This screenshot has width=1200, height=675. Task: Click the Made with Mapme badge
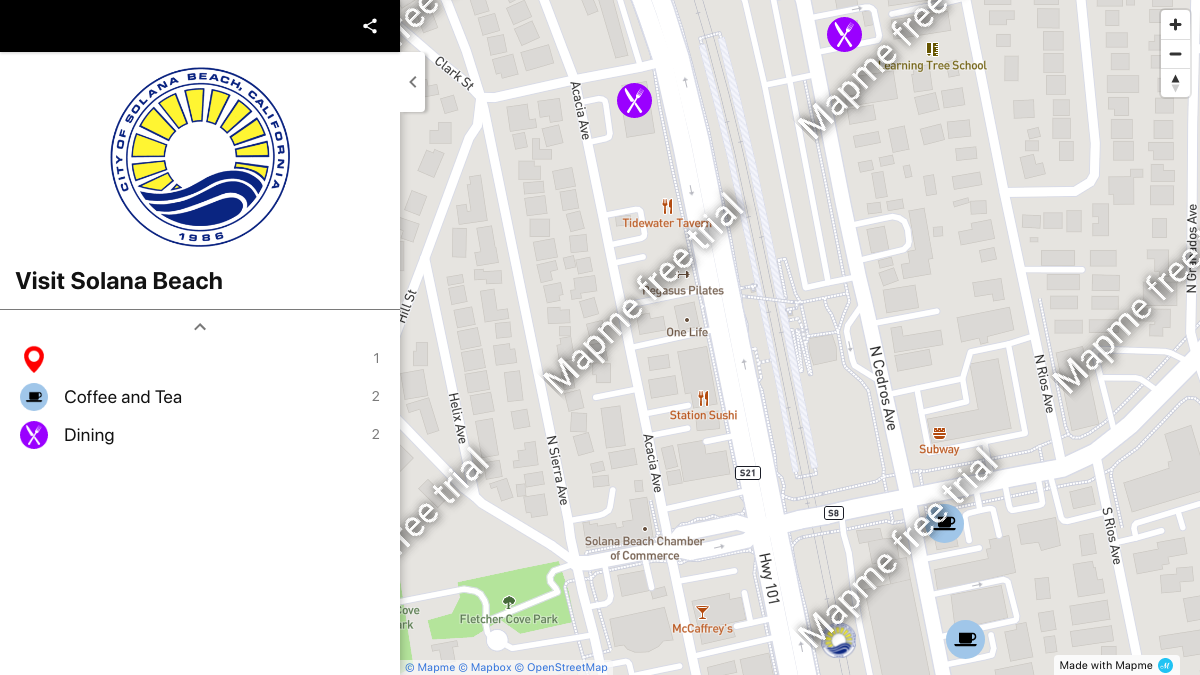tap(1115, 665)
